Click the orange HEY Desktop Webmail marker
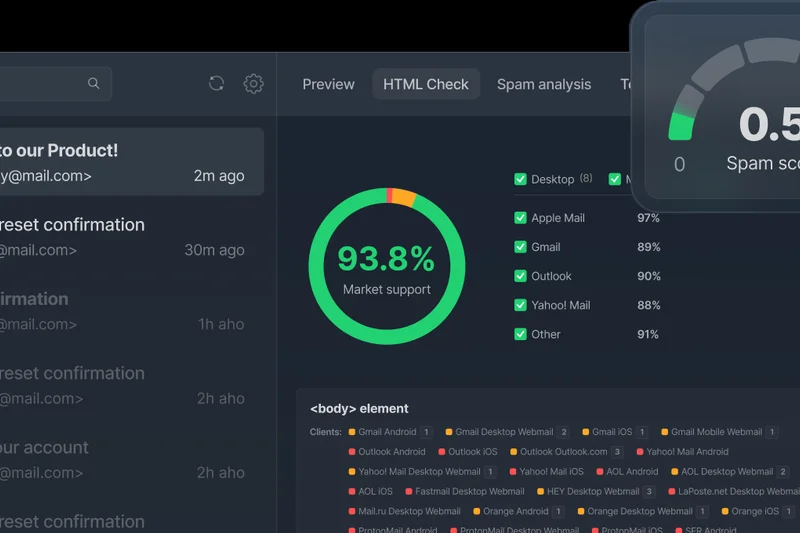Image resolution: width=800 pixels, height=533 pixels. [540, 492]
